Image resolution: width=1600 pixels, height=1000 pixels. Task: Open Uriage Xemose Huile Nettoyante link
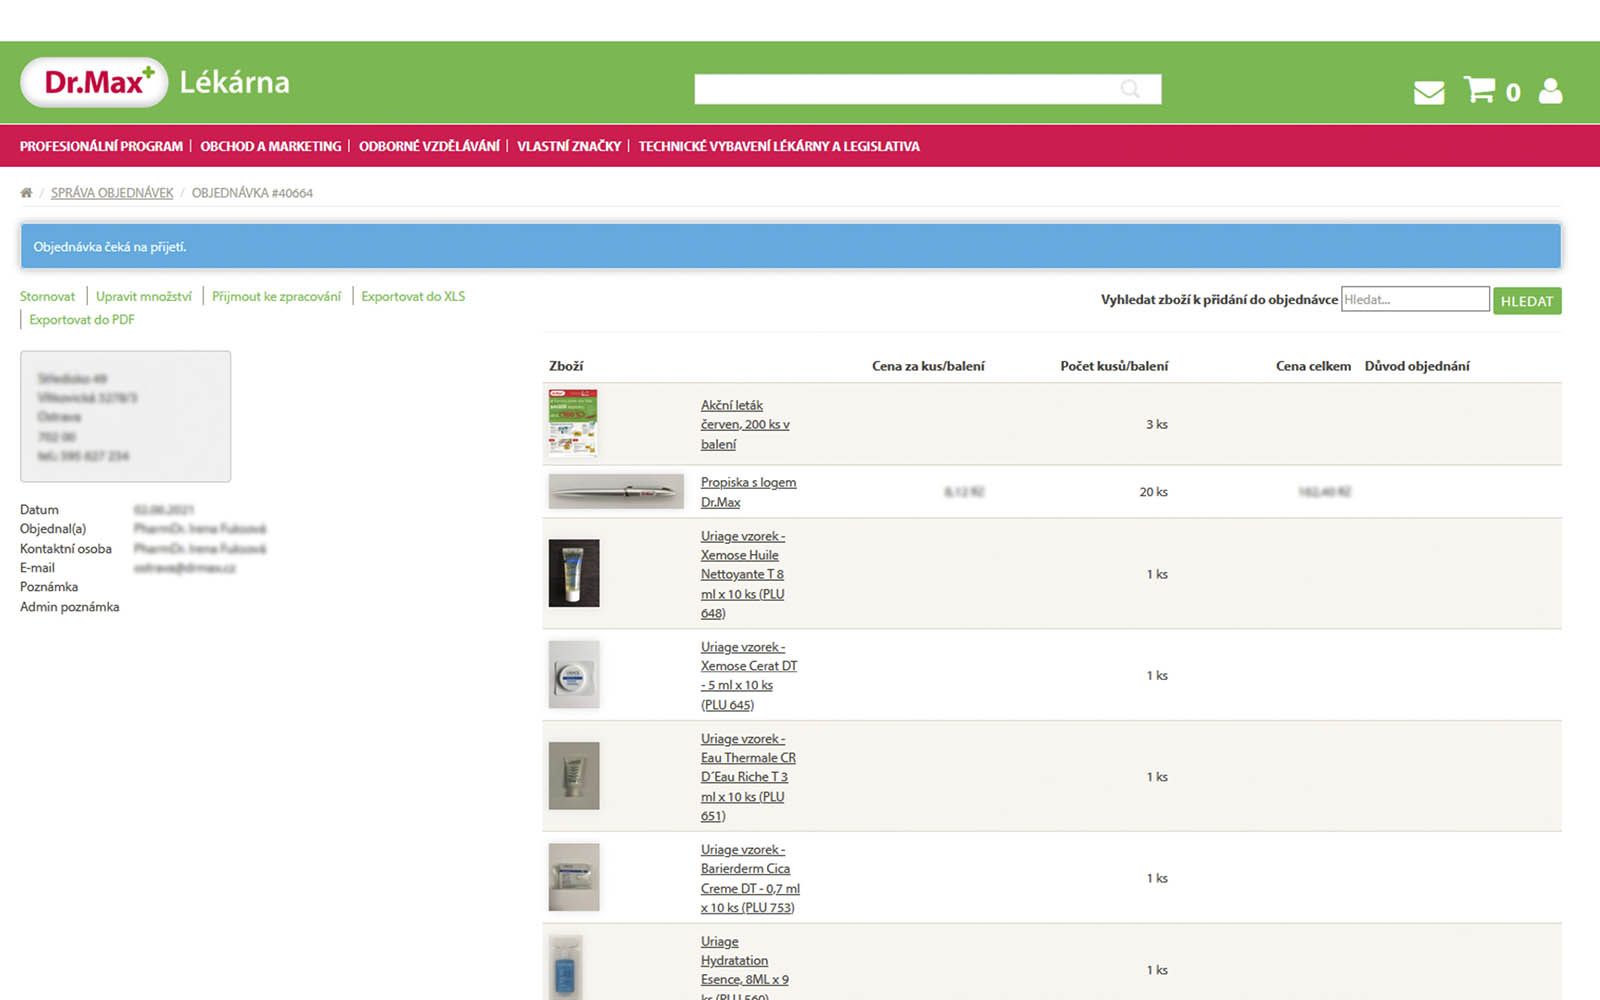(x=743, y=574)
